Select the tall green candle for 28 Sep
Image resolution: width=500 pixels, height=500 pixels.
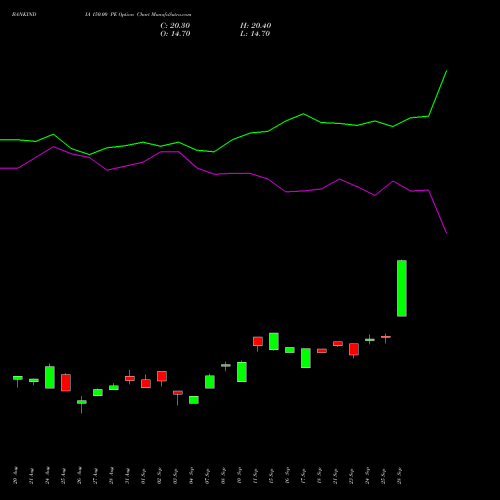[x=402, y=288]
